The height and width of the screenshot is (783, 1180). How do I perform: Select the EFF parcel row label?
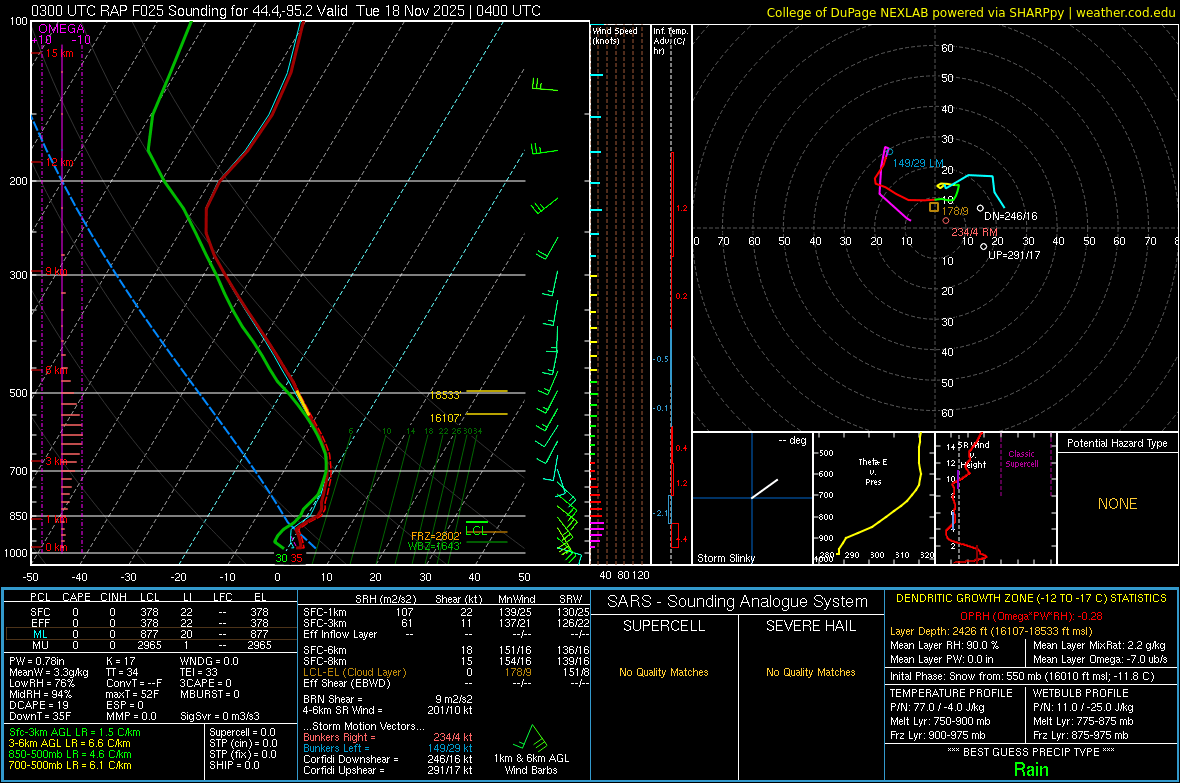coord(40,623)
